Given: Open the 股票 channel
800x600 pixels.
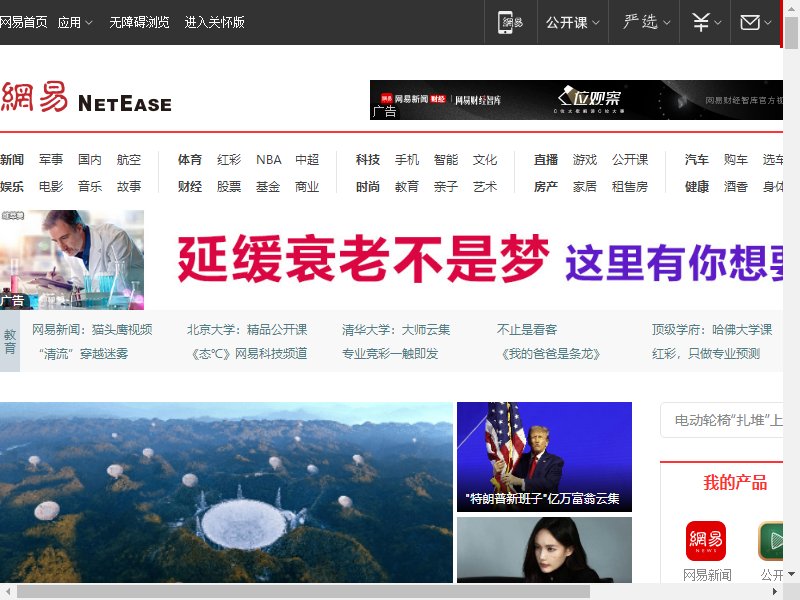Looking at the screenshot, I should click(x=229, y=187).
